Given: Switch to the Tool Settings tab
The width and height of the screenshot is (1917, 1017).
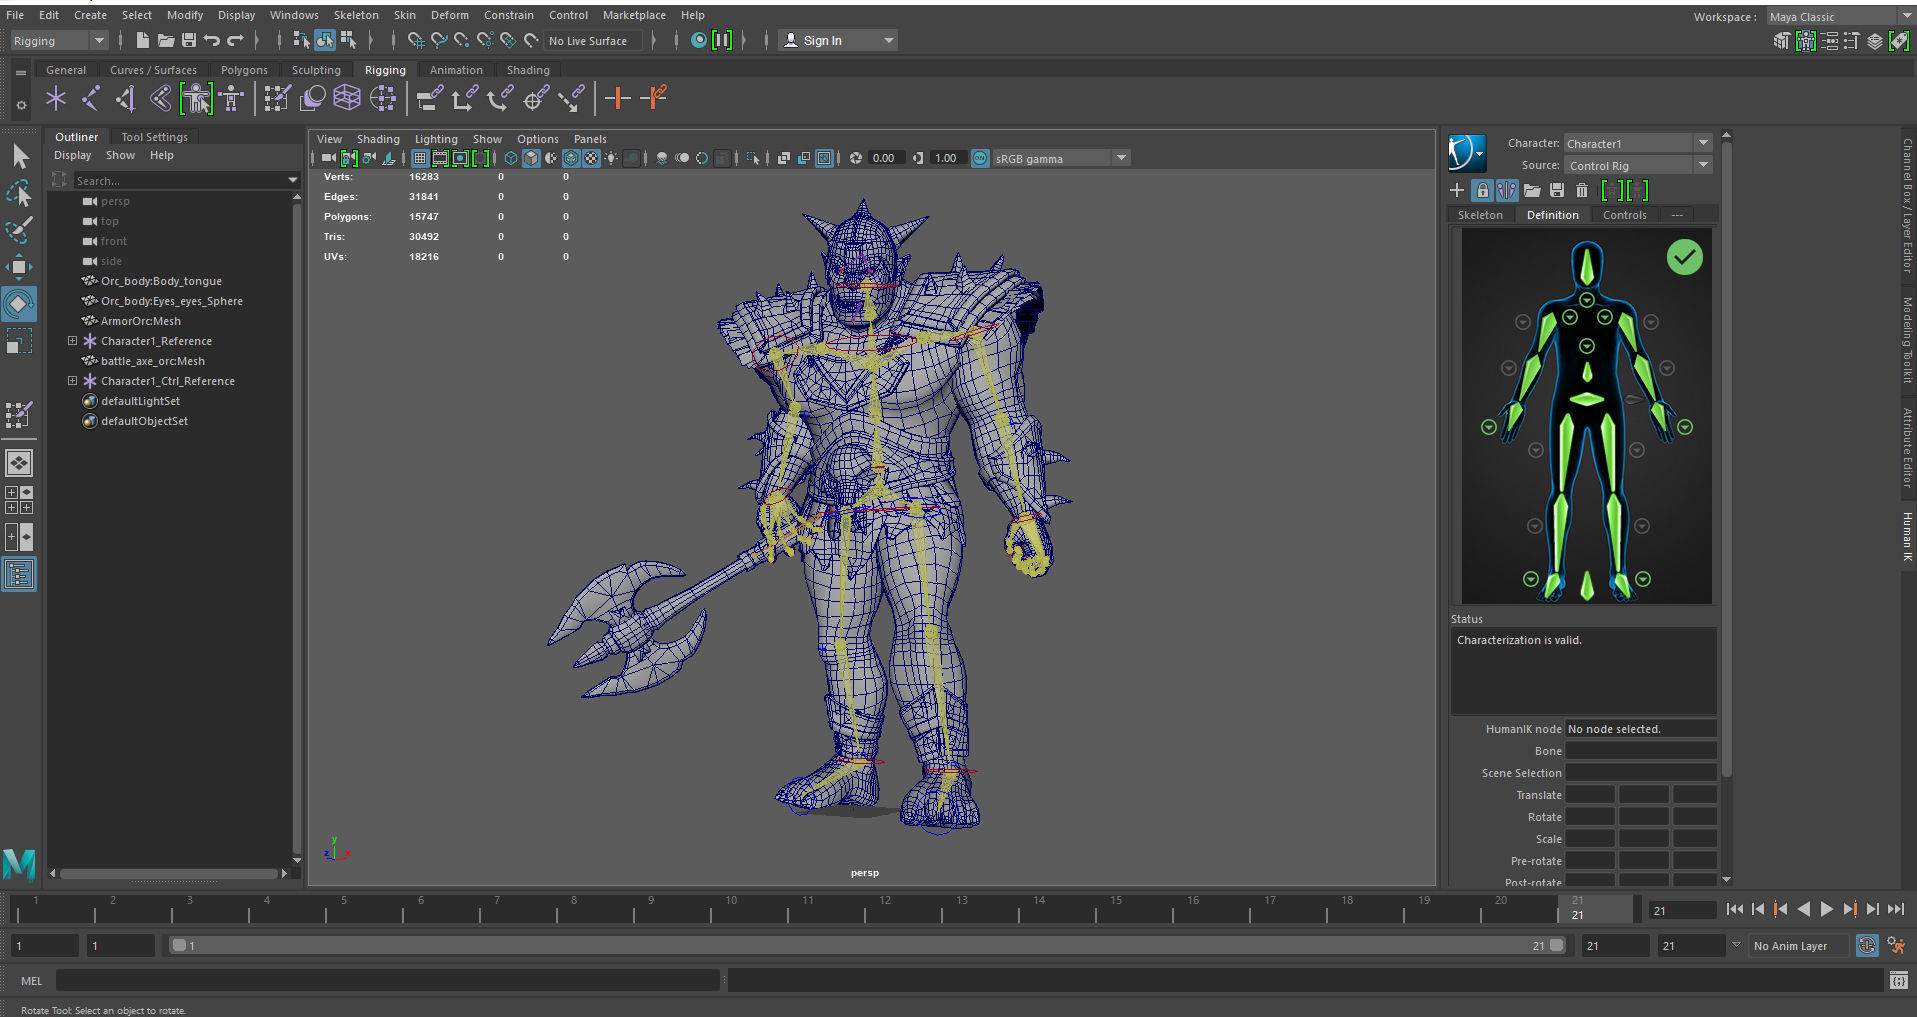Looking at the screenshot, I should pos(154,137).
